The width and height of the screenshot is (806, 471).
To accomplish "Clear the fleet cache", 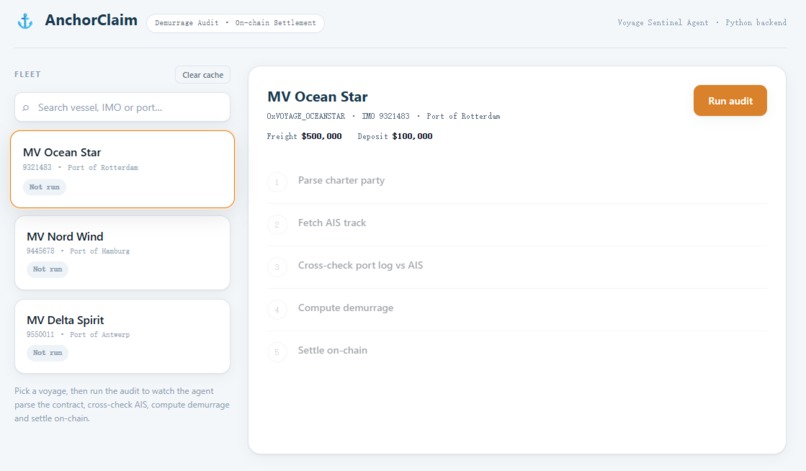I will (x=203, y=75).
